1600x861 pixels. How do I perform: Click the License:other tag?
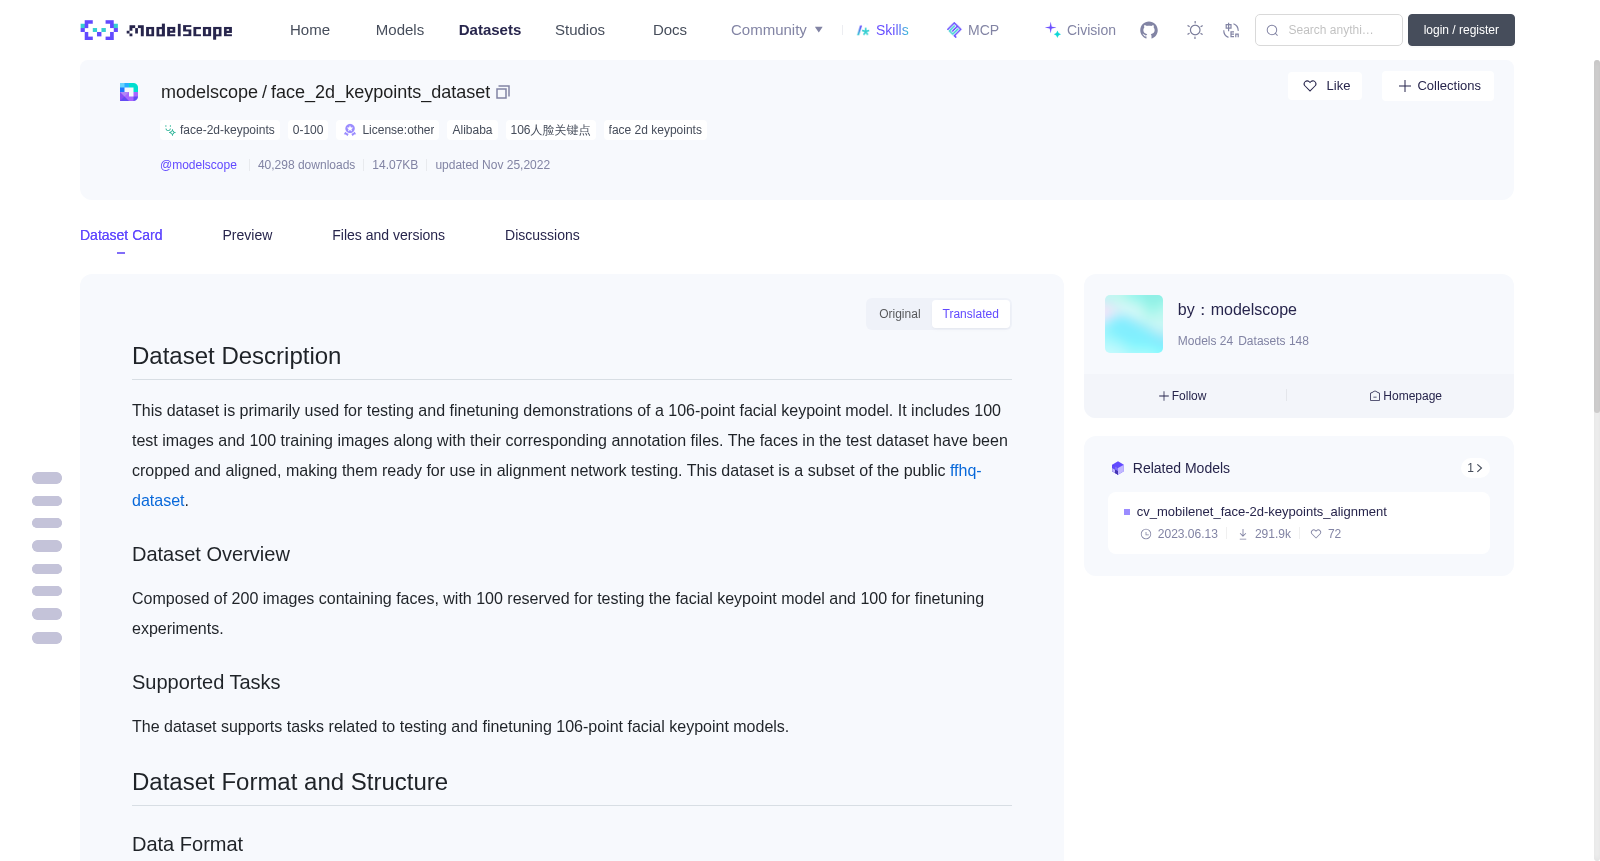(x=389, y=130)
